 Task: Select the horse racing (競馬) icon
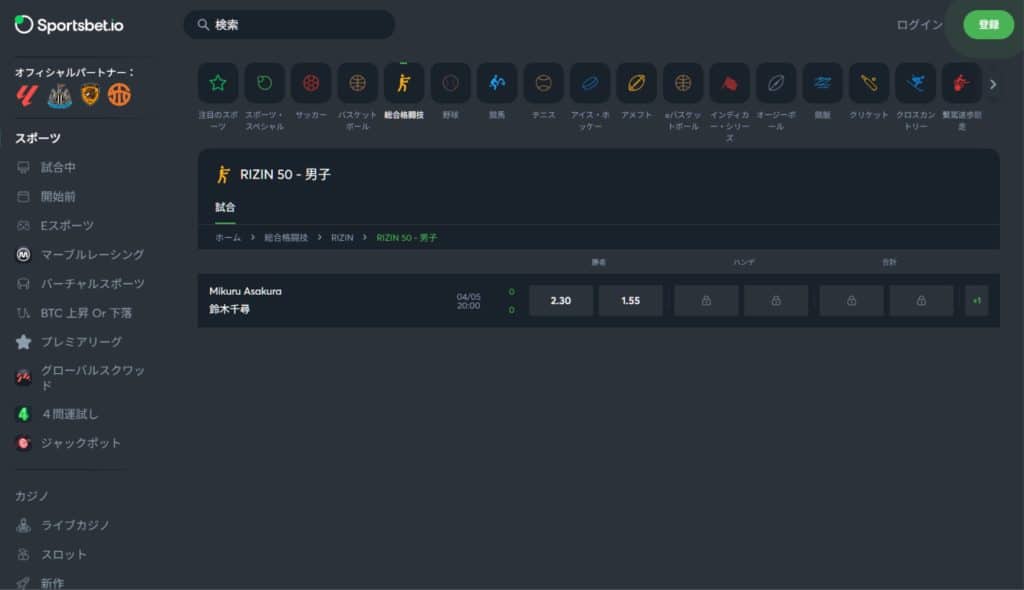497,83
